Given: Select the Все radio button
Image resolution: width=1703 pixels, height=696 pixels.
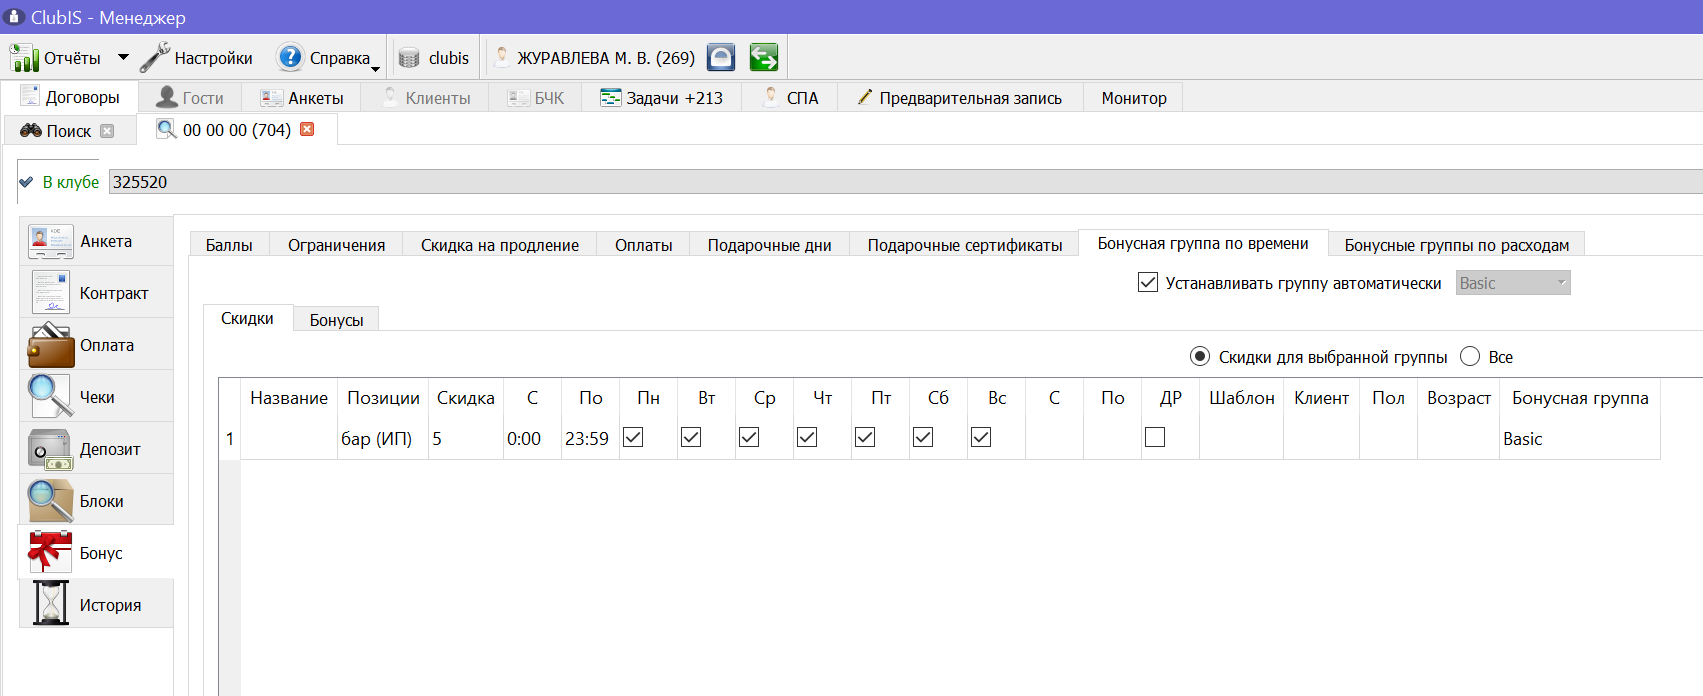Looking at the screenshot, I should coord(1470,357).
